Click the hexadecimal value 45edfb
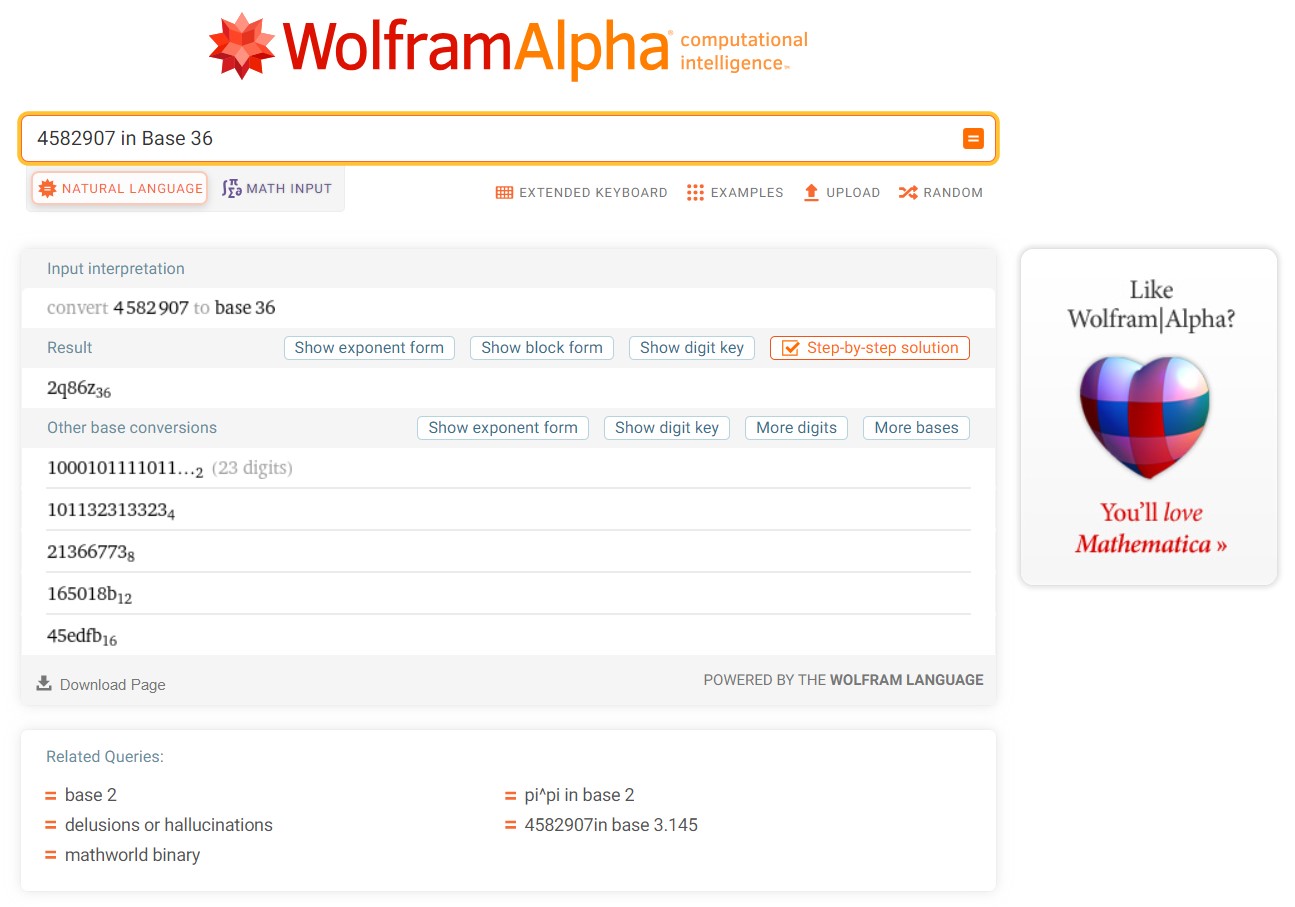 coord(82,637)
